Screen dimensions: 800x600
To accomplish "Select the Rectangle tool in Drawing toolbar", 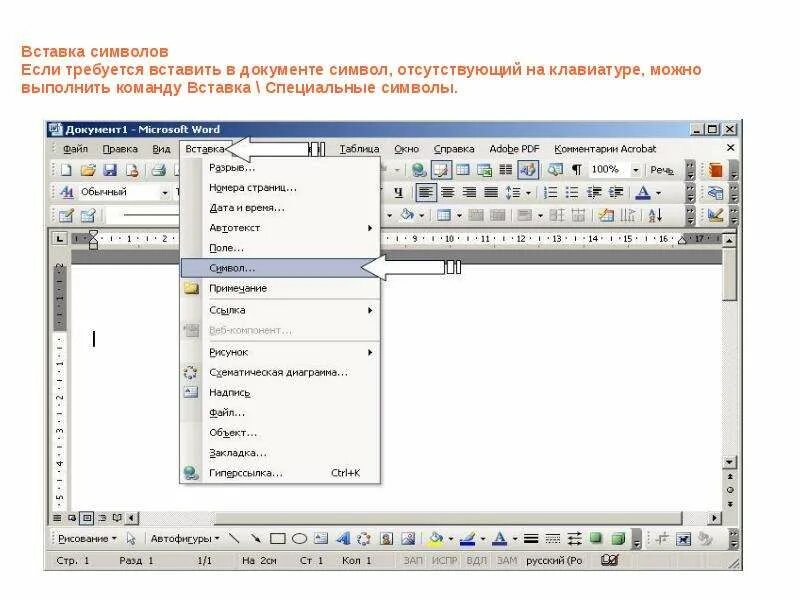I will click(278, 539).
